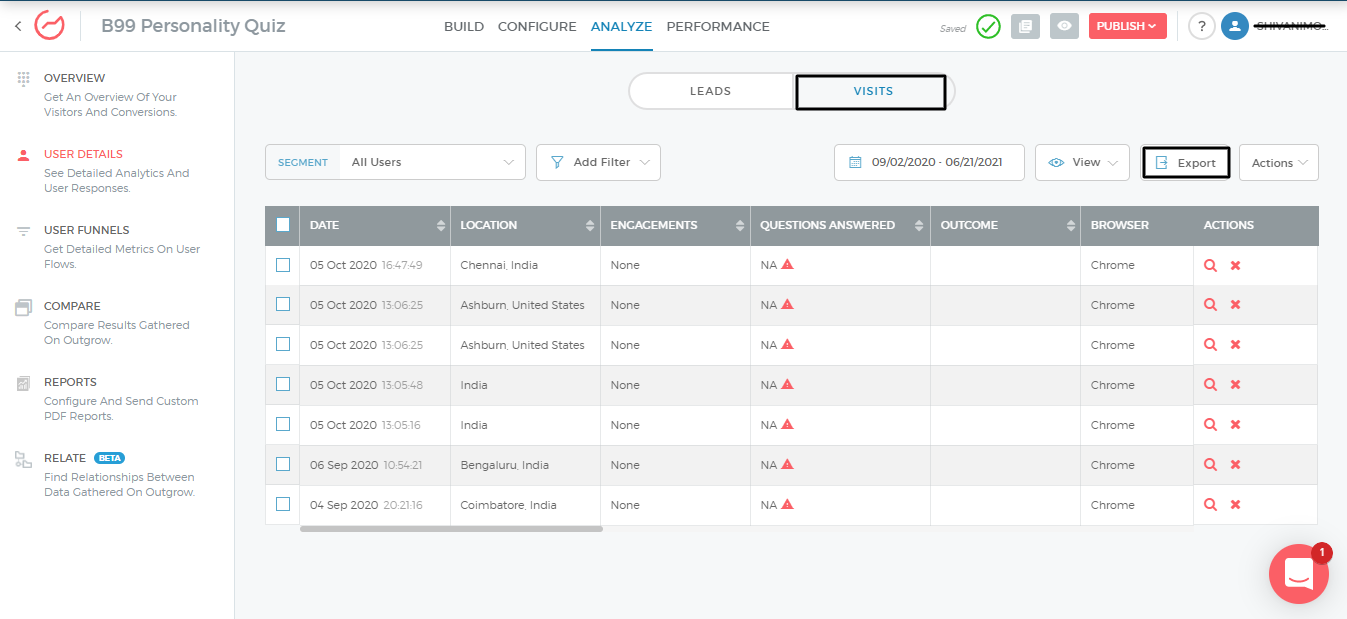The image size is (1347, 619).
Task: Open the templates document icon
Action: (1025, 27)
